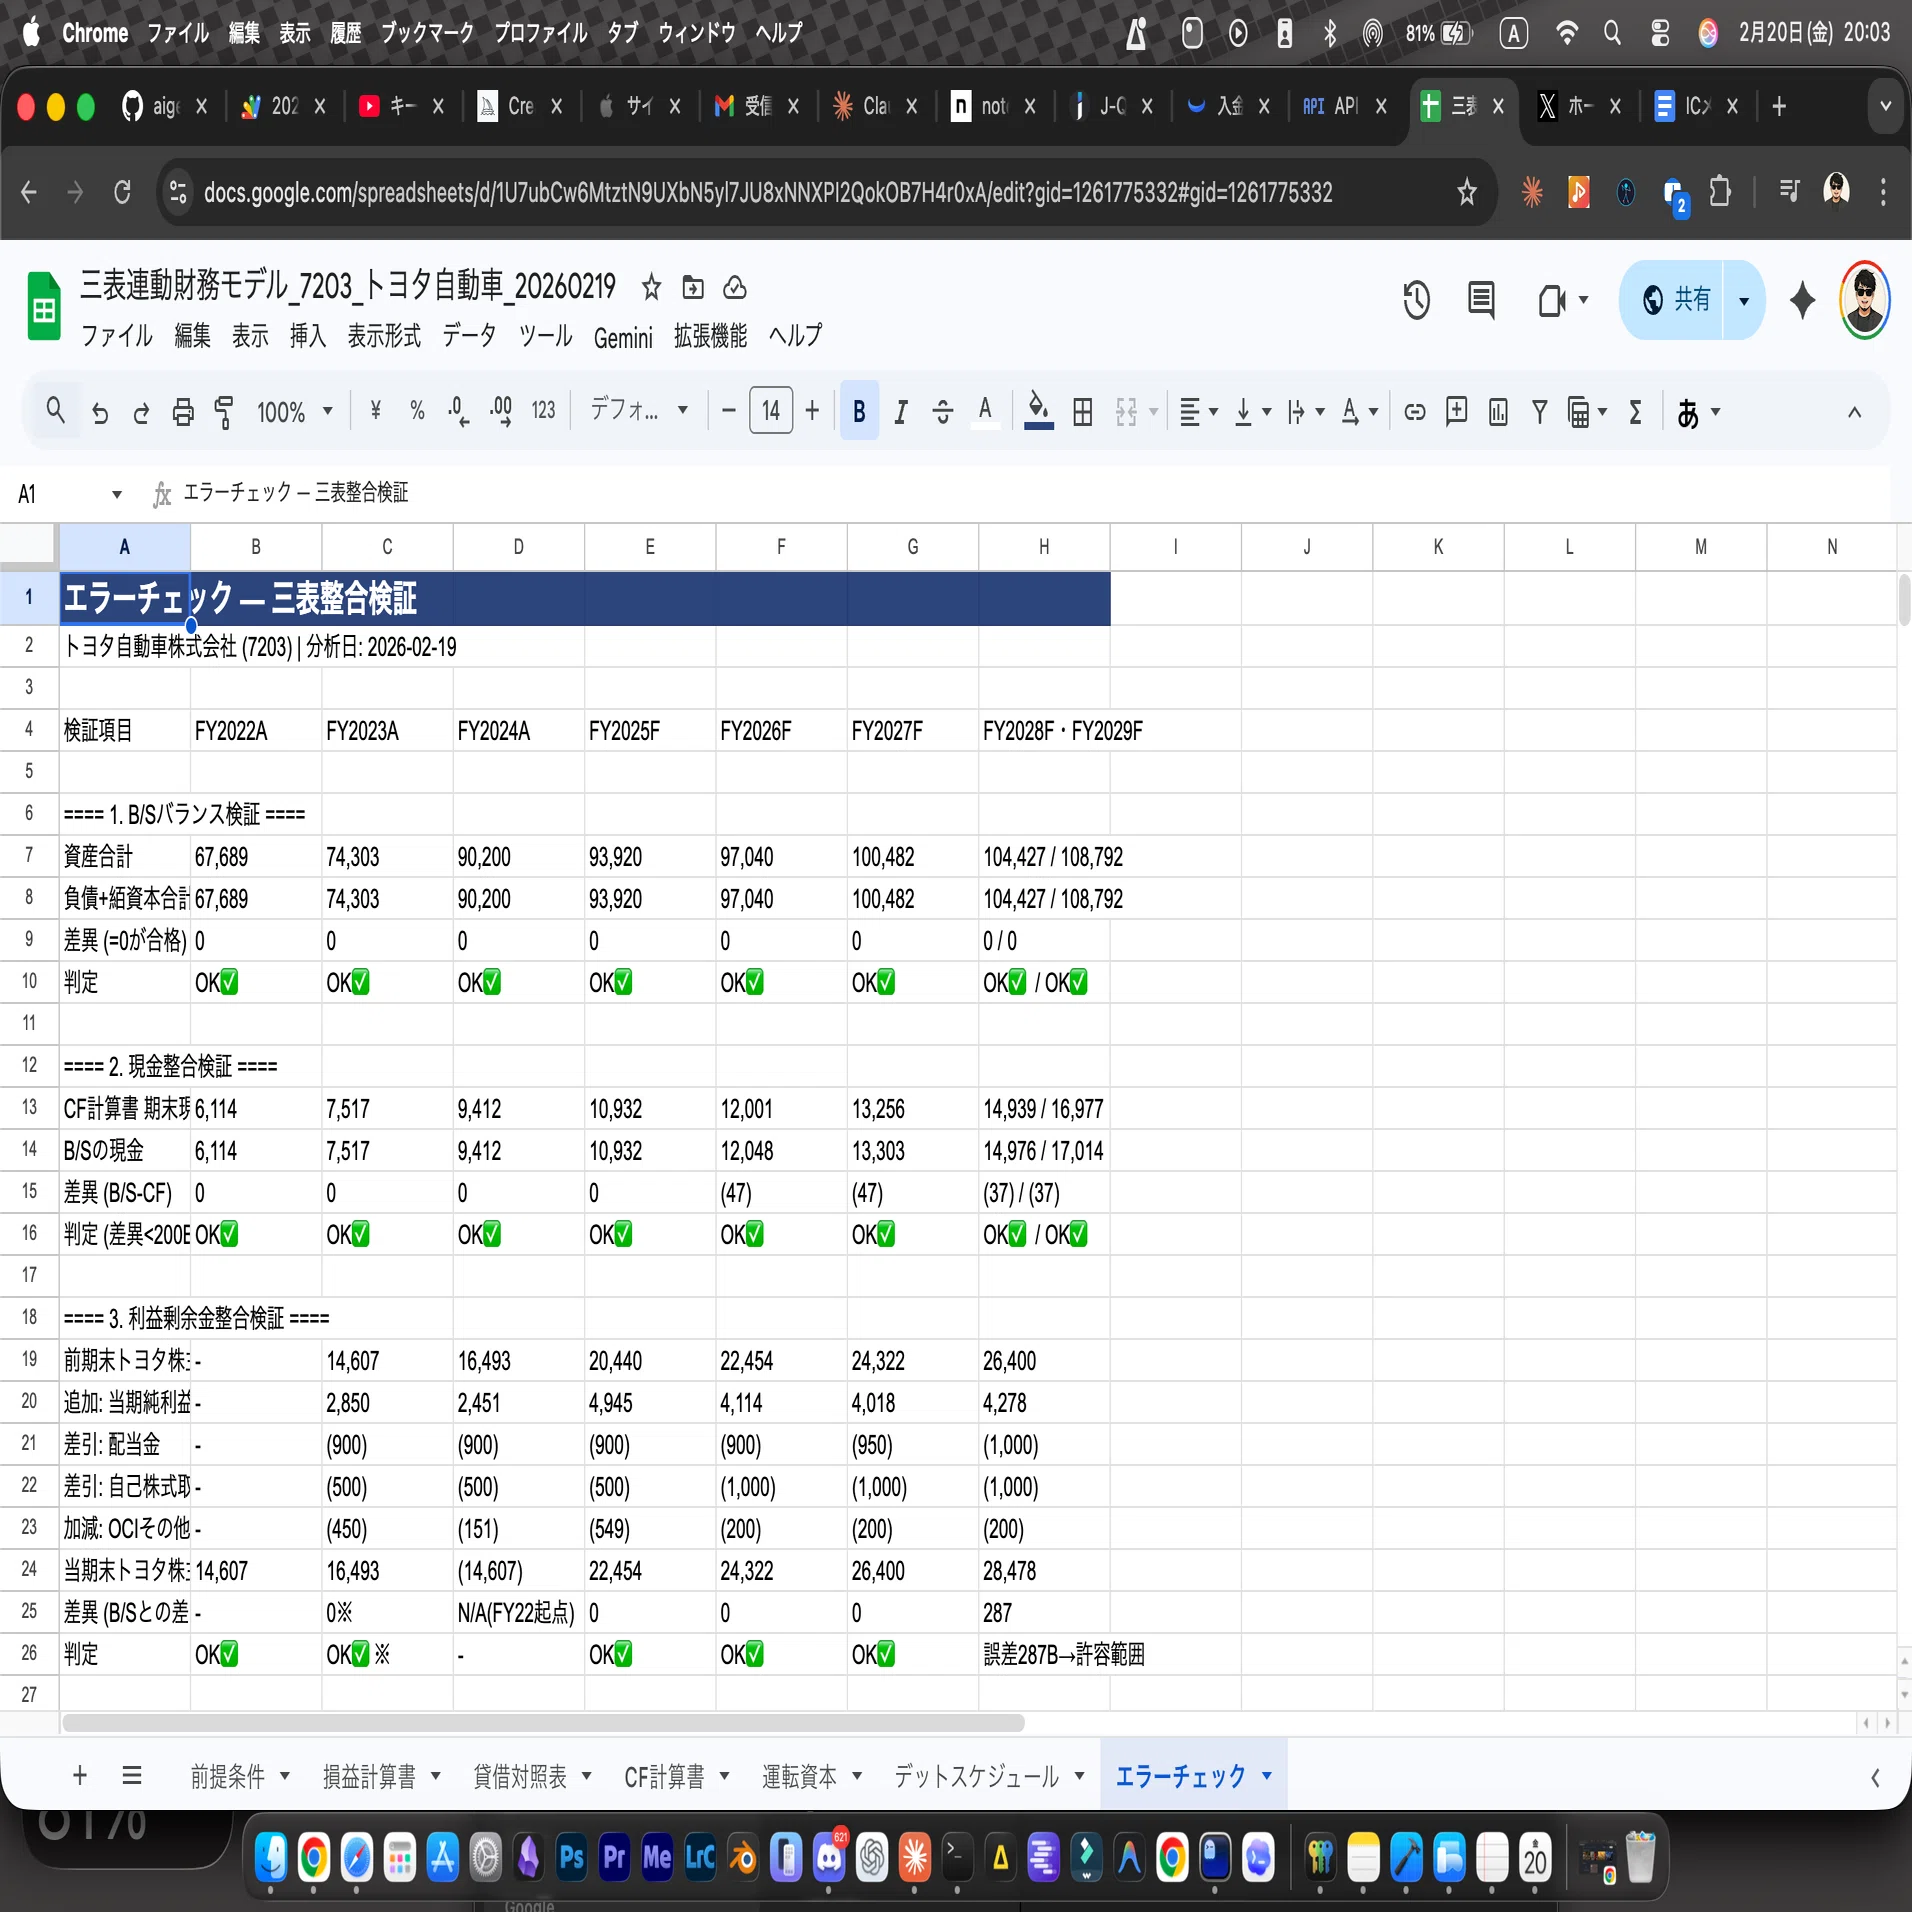Open horizontal align dropdown
This screenshot has width=1912, height=1912.
(1198, 411)
